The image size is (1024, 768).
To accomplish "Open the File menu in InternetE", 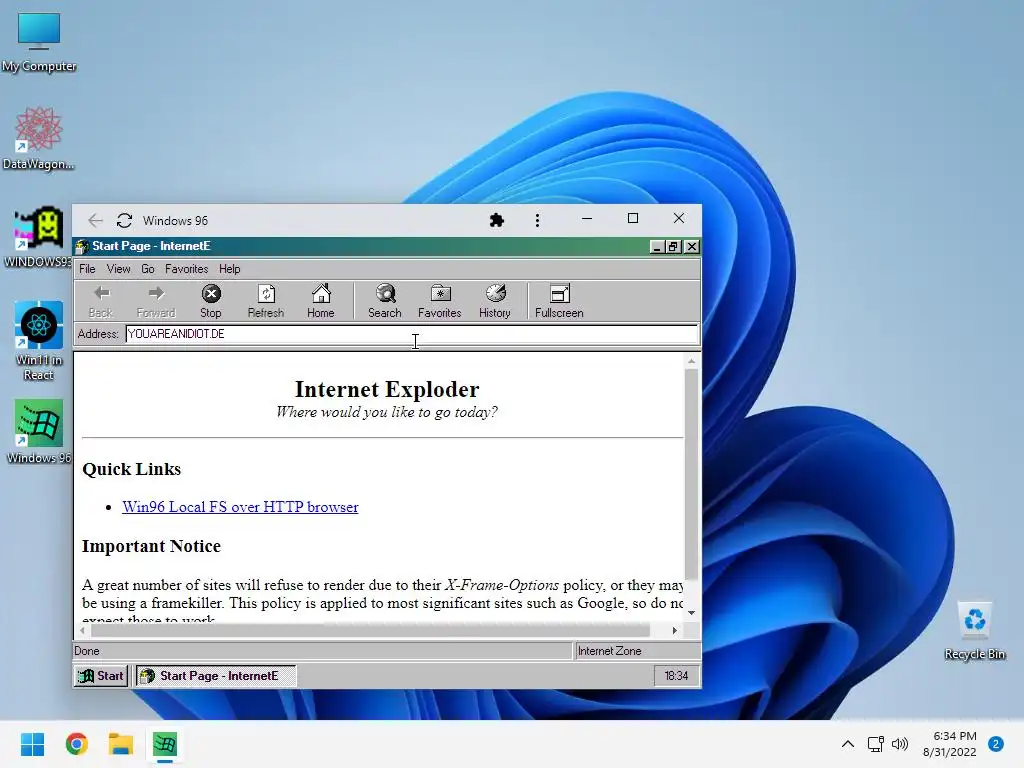I will click(x=88, y=269).
